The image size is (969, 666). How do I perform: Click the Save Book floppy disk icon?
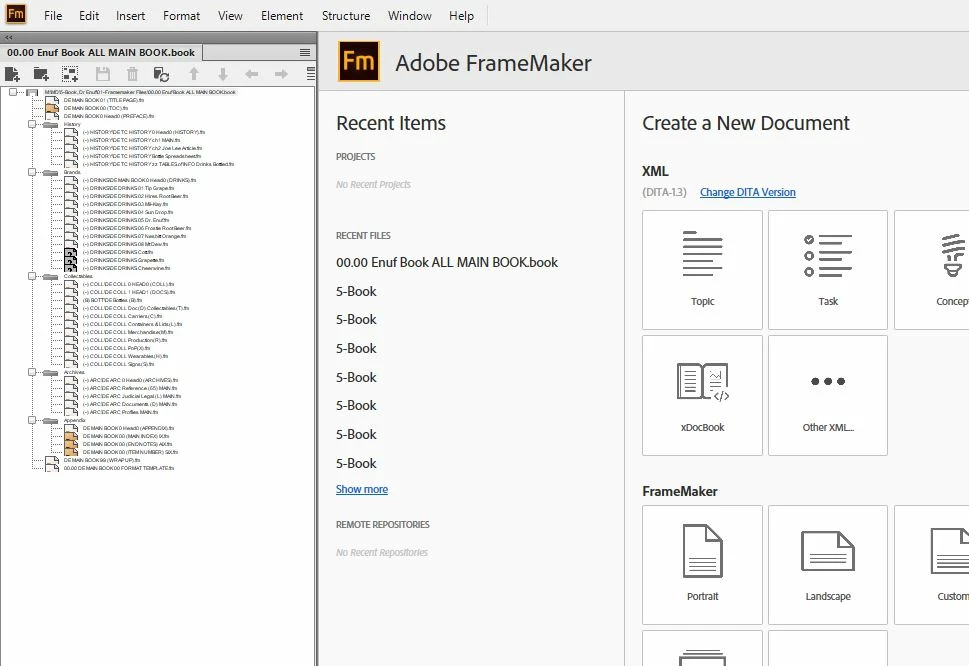click(103, 75)
